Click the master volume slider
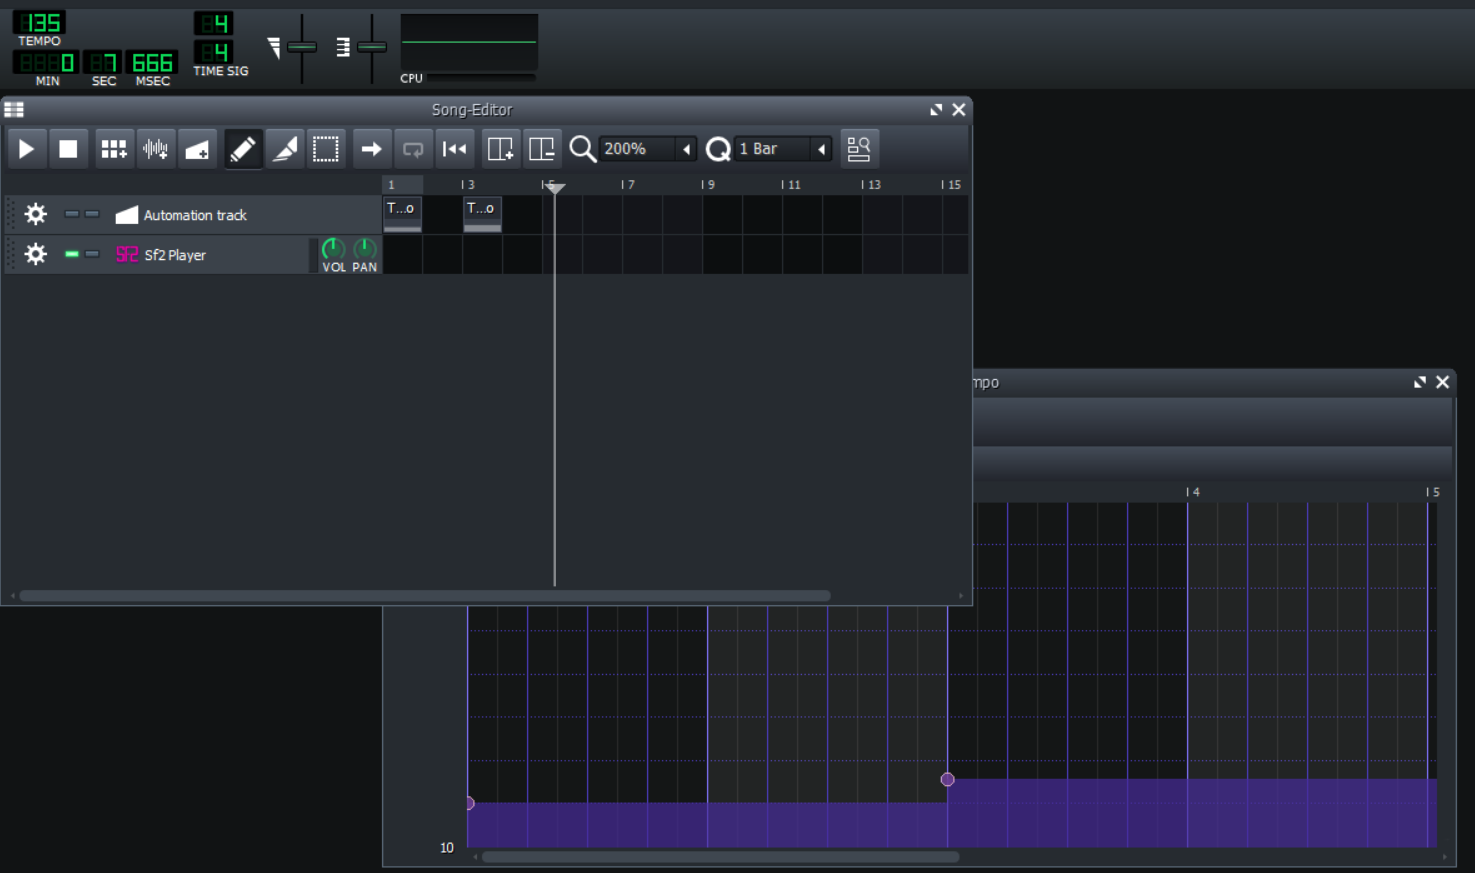 301,47
